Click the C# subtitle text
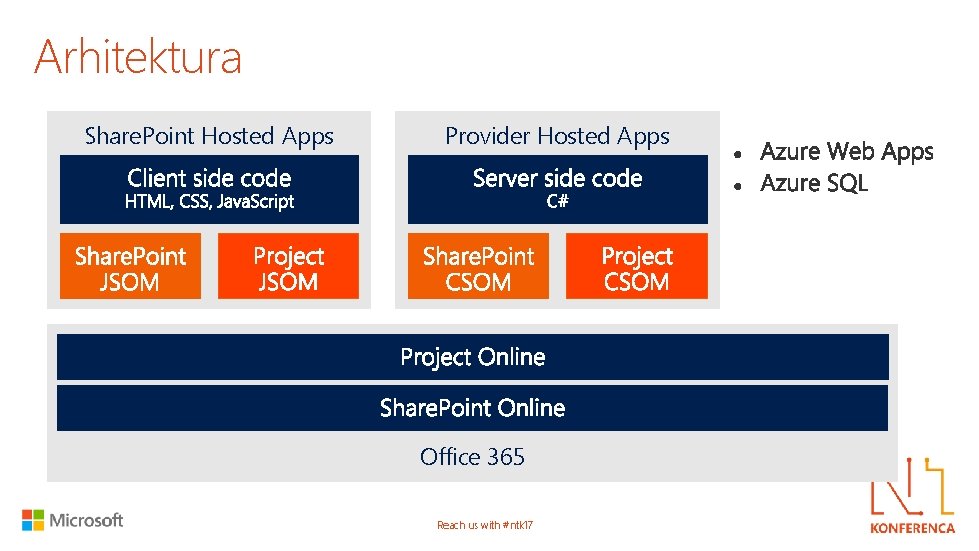The image size is (979, 551). pyautogui.click(x=557, y=201)
